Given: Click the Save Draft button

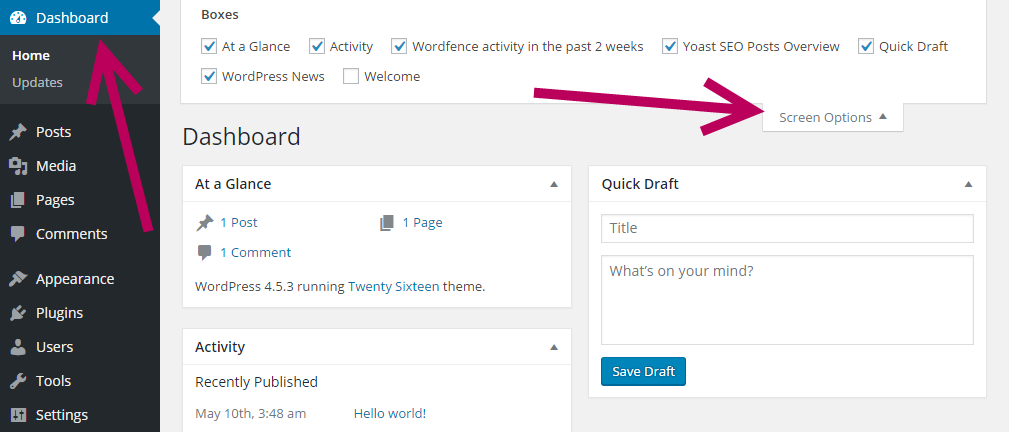Looking at the screenshot, I should click(643, 371).
